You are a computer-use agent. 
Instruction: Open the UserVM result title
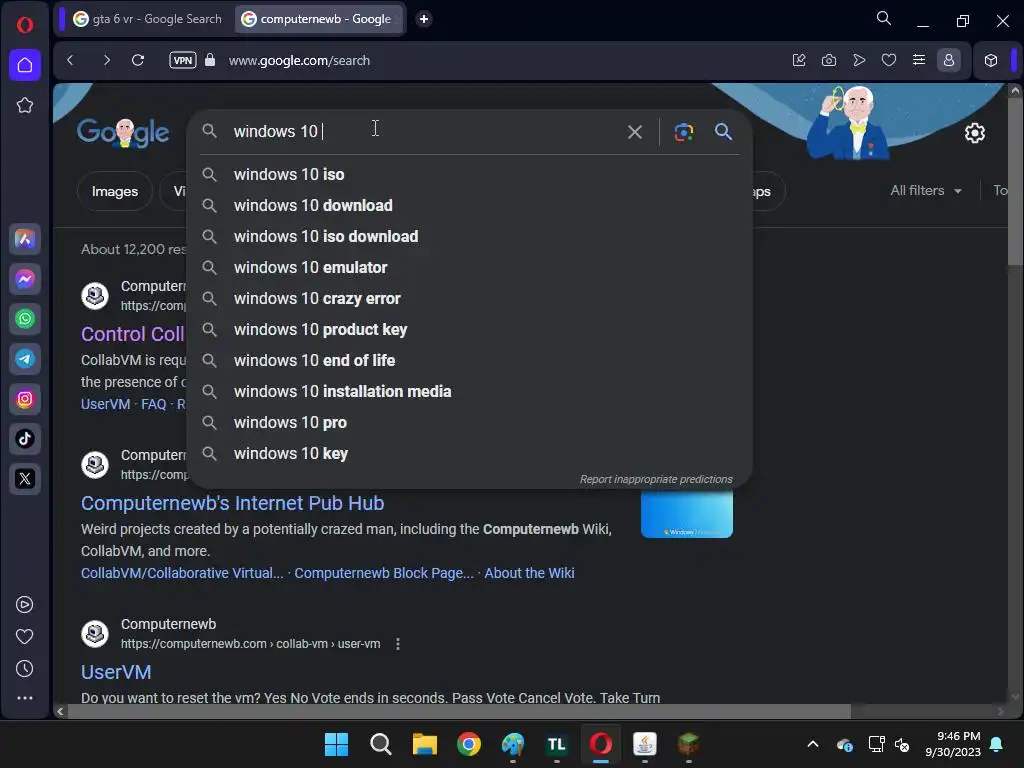(116, 672)
